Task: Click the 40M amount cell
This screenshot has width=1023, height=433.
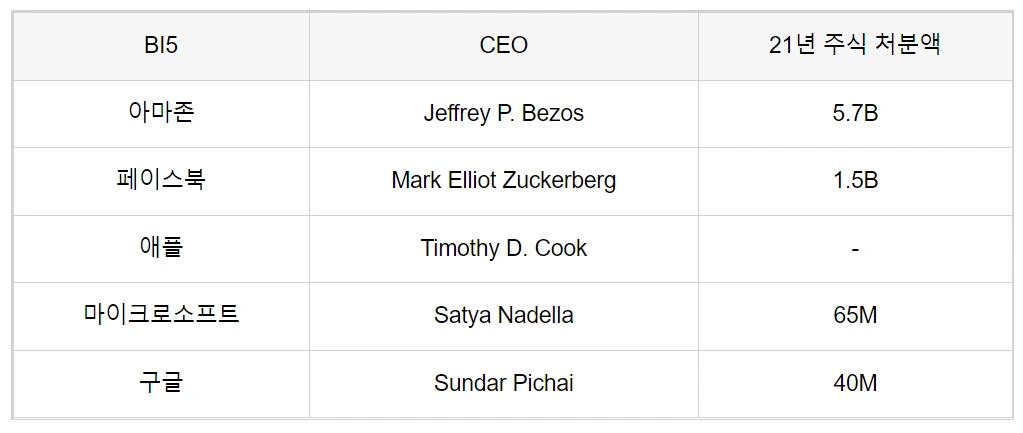Action: click(854, 382)
